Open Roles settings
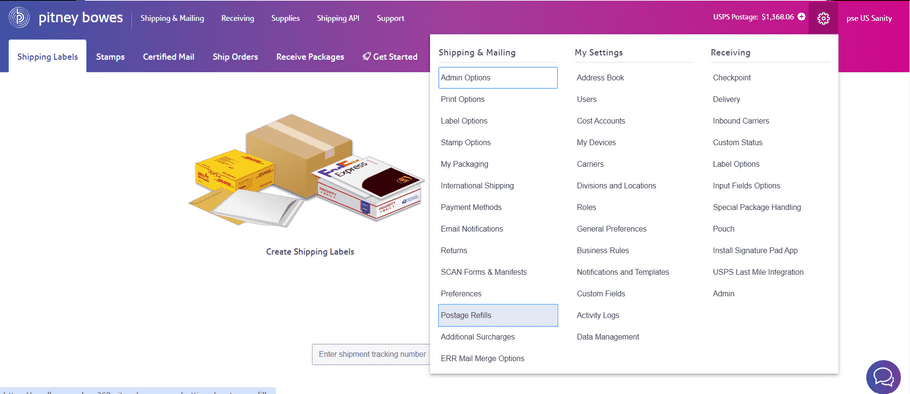Screen dimensions: 910x394 coord(586,207)
